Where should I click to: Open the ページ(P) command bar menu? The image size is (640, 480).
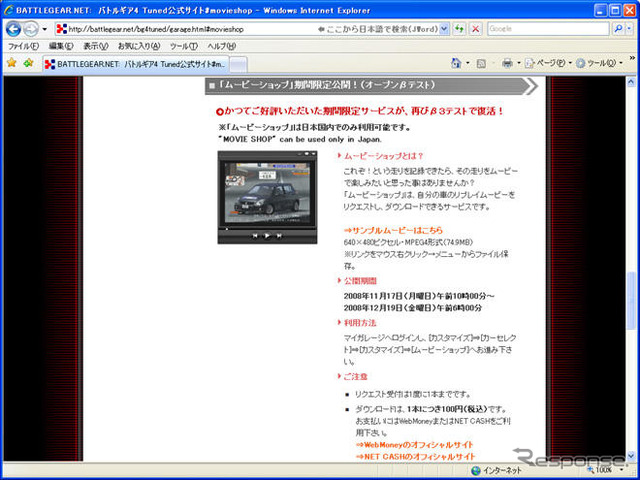click(x=548, y=63)
